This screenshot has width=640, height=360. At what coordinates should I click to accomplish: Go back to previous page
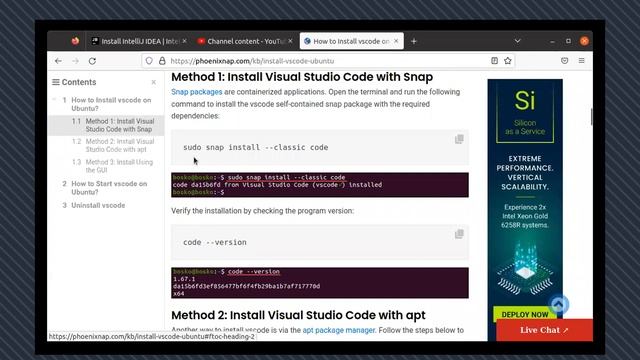[x=58, y=61]
